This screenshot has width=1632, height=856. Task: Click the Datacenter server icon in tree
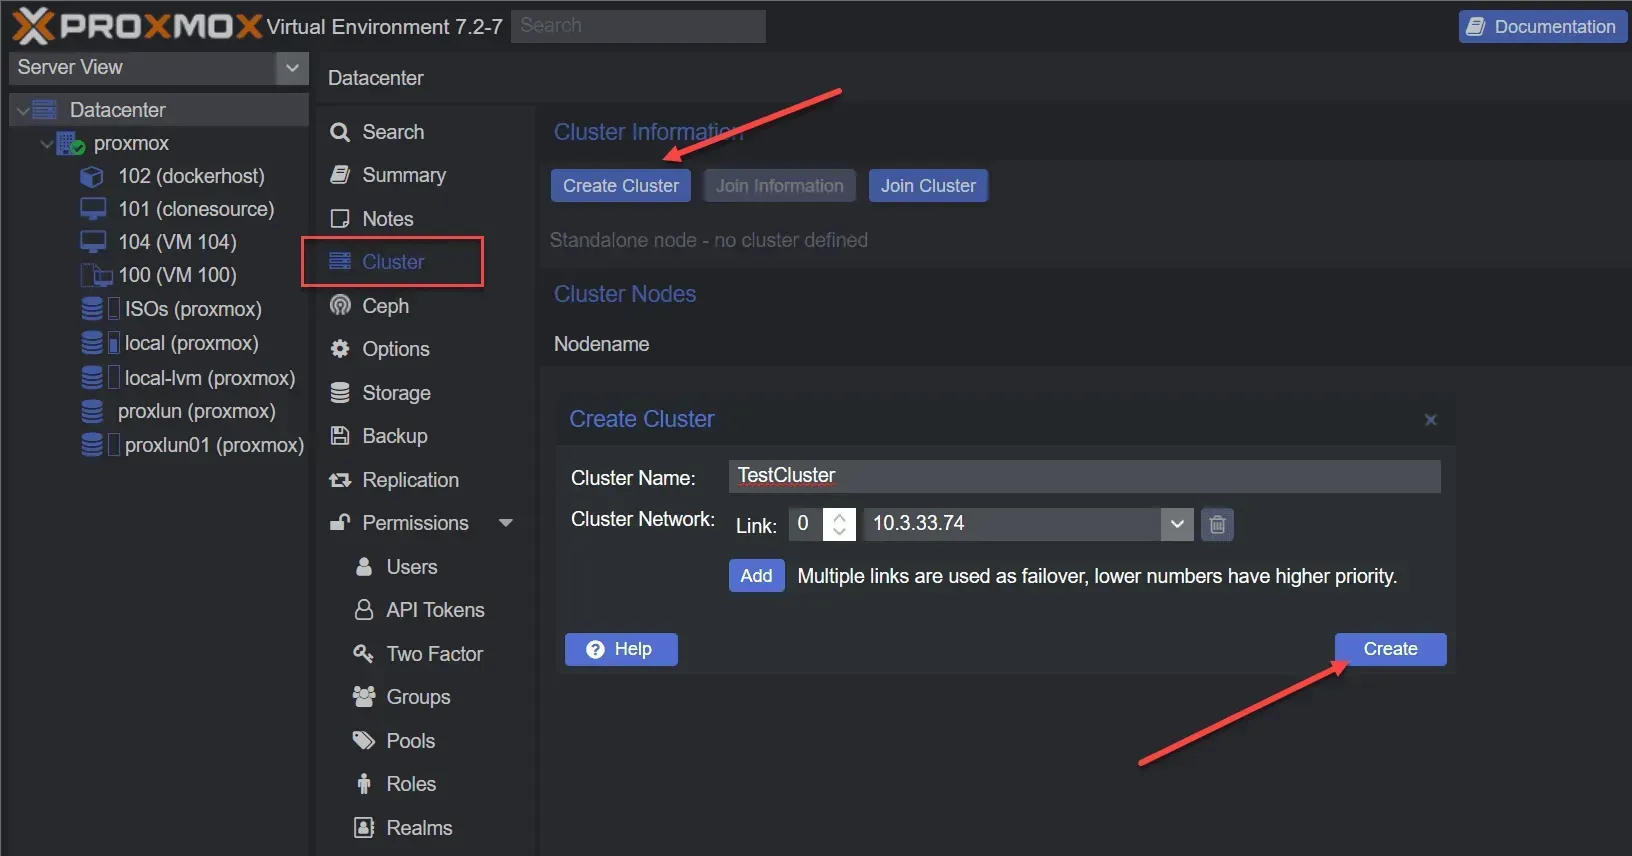click(x=45, y=110)
